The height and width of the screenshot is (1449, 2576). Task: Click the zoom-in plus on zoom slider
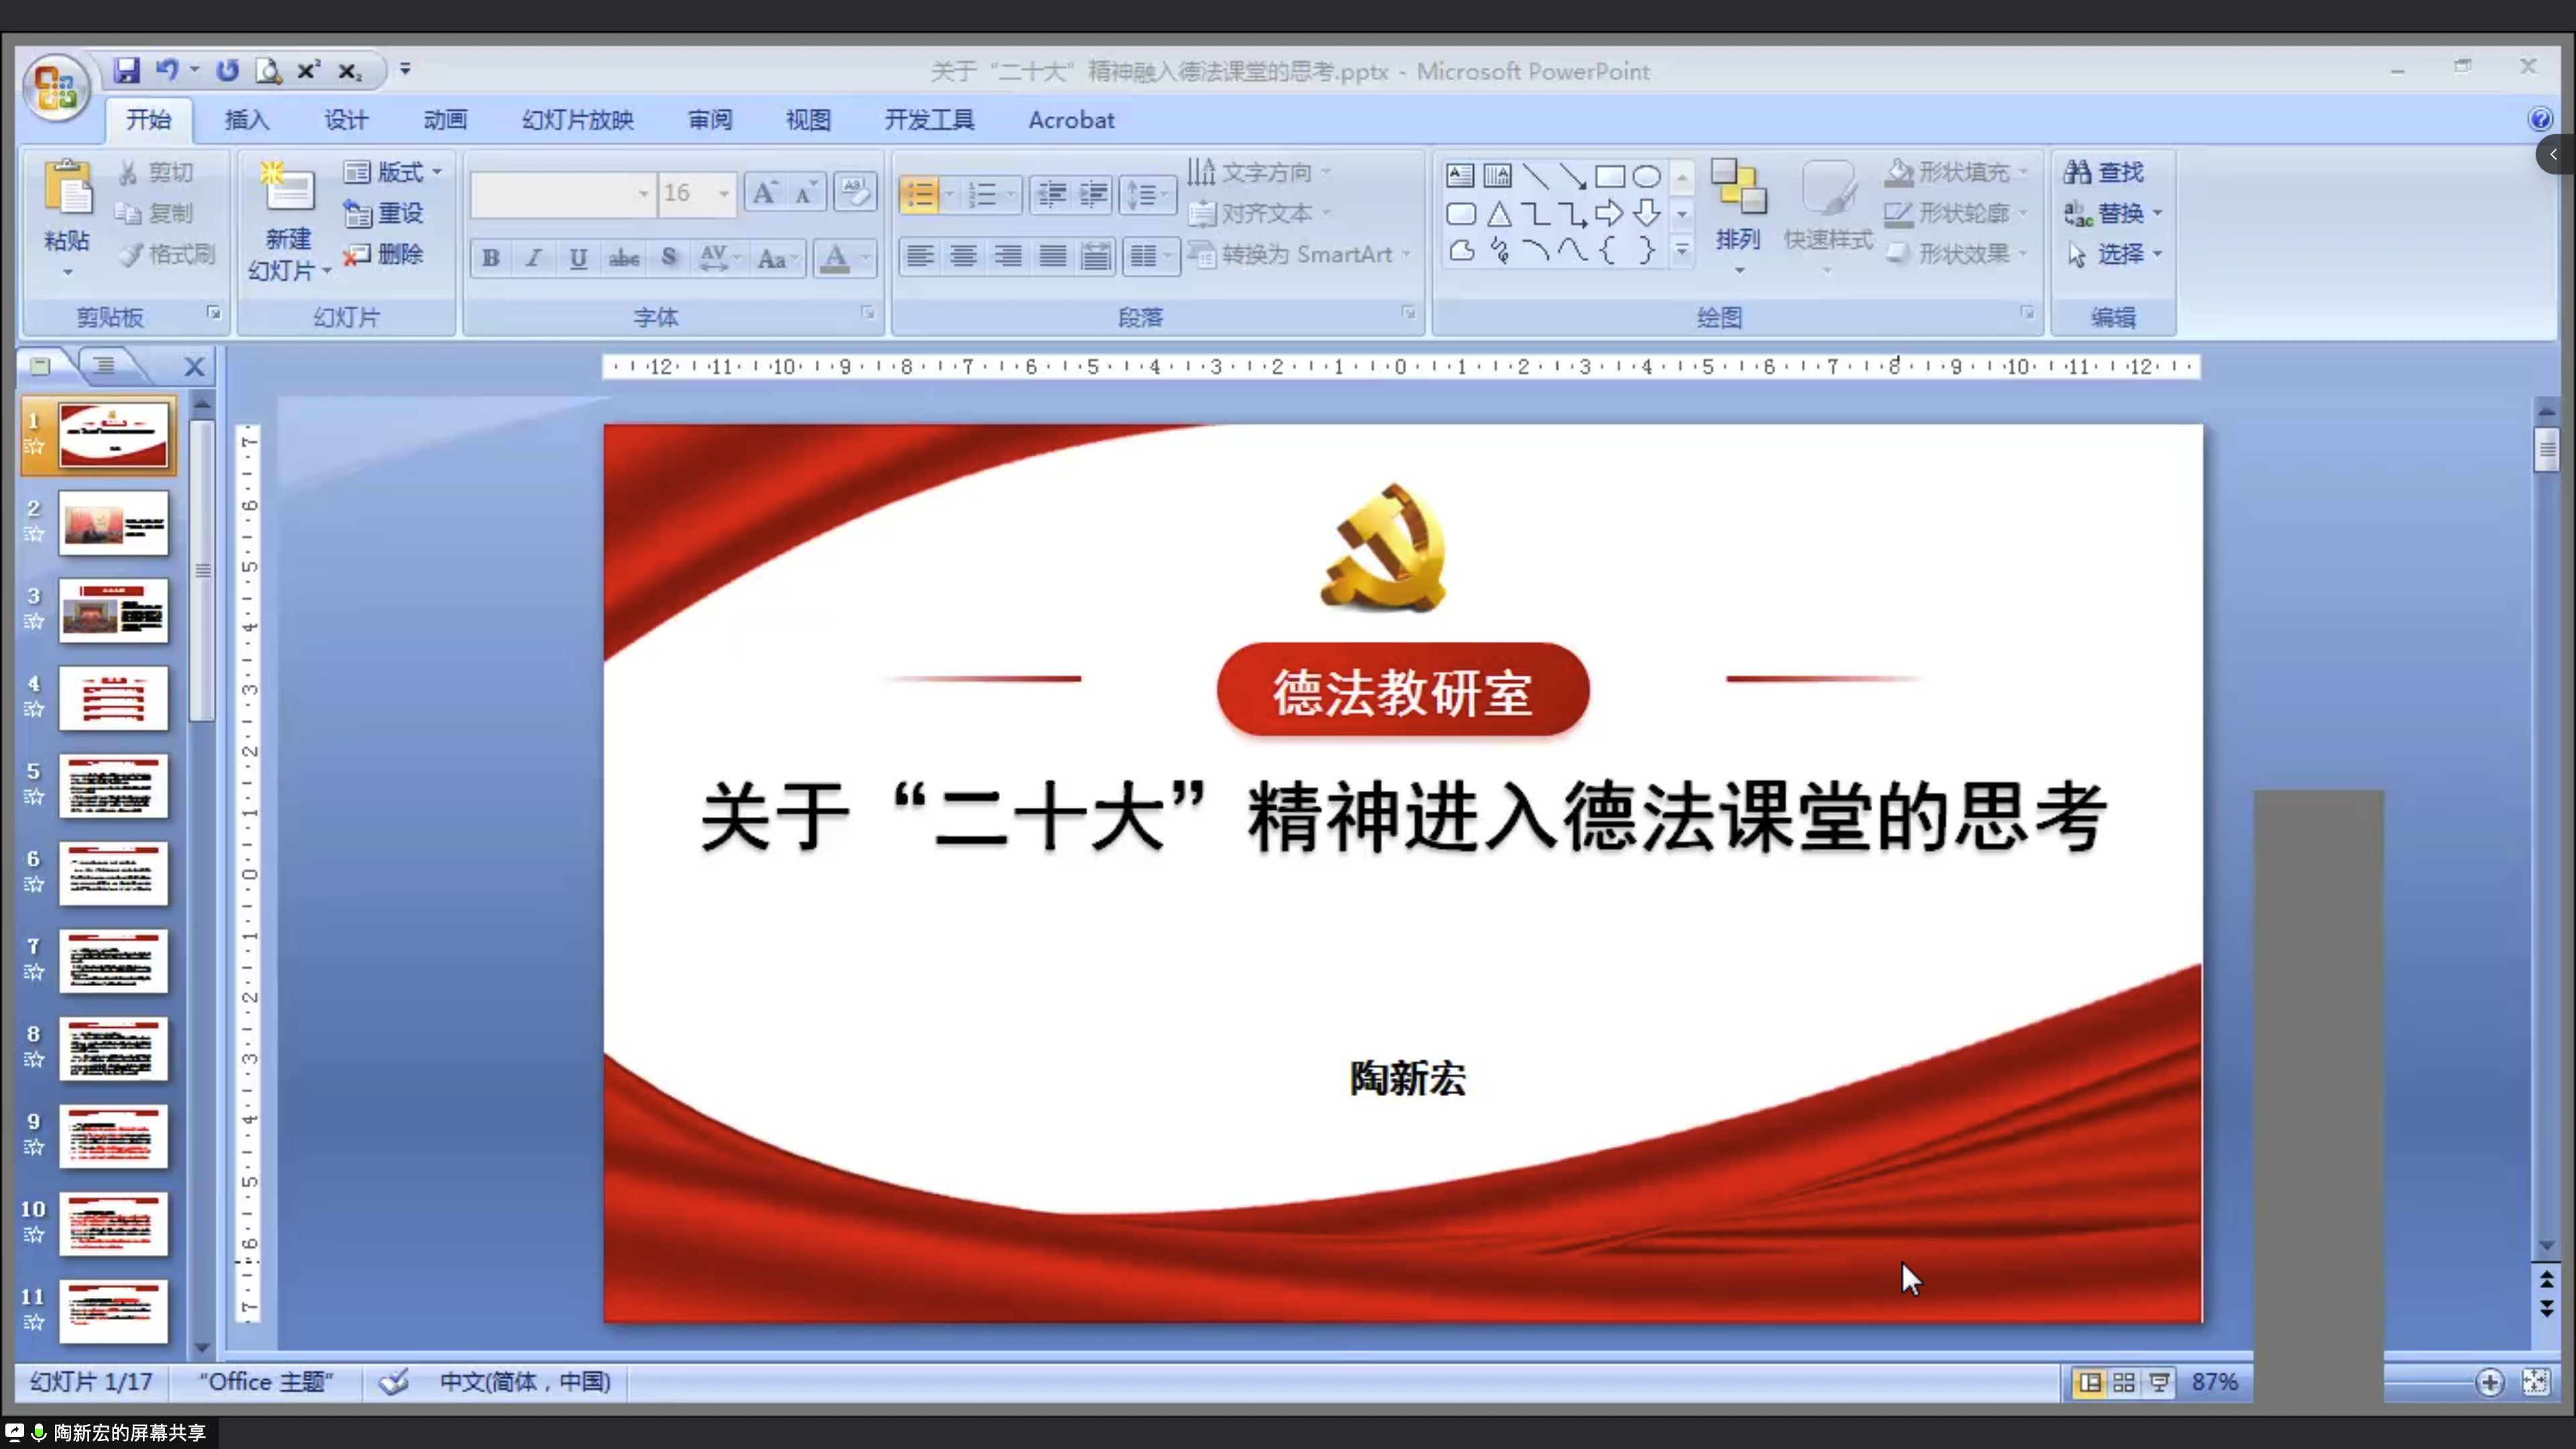(2489, 1382)
